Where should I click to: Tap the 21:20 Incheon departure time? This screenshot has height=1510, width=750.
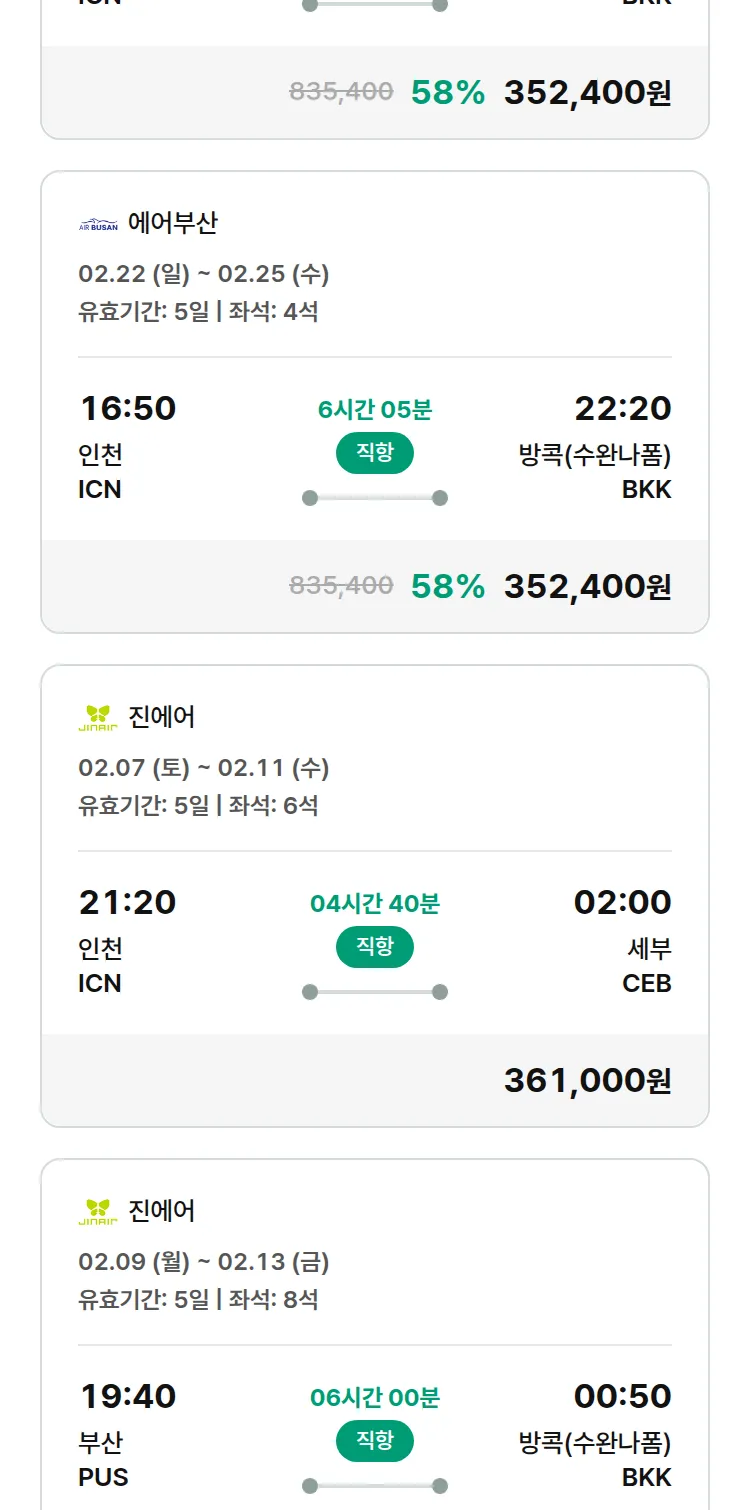(127, 902)
